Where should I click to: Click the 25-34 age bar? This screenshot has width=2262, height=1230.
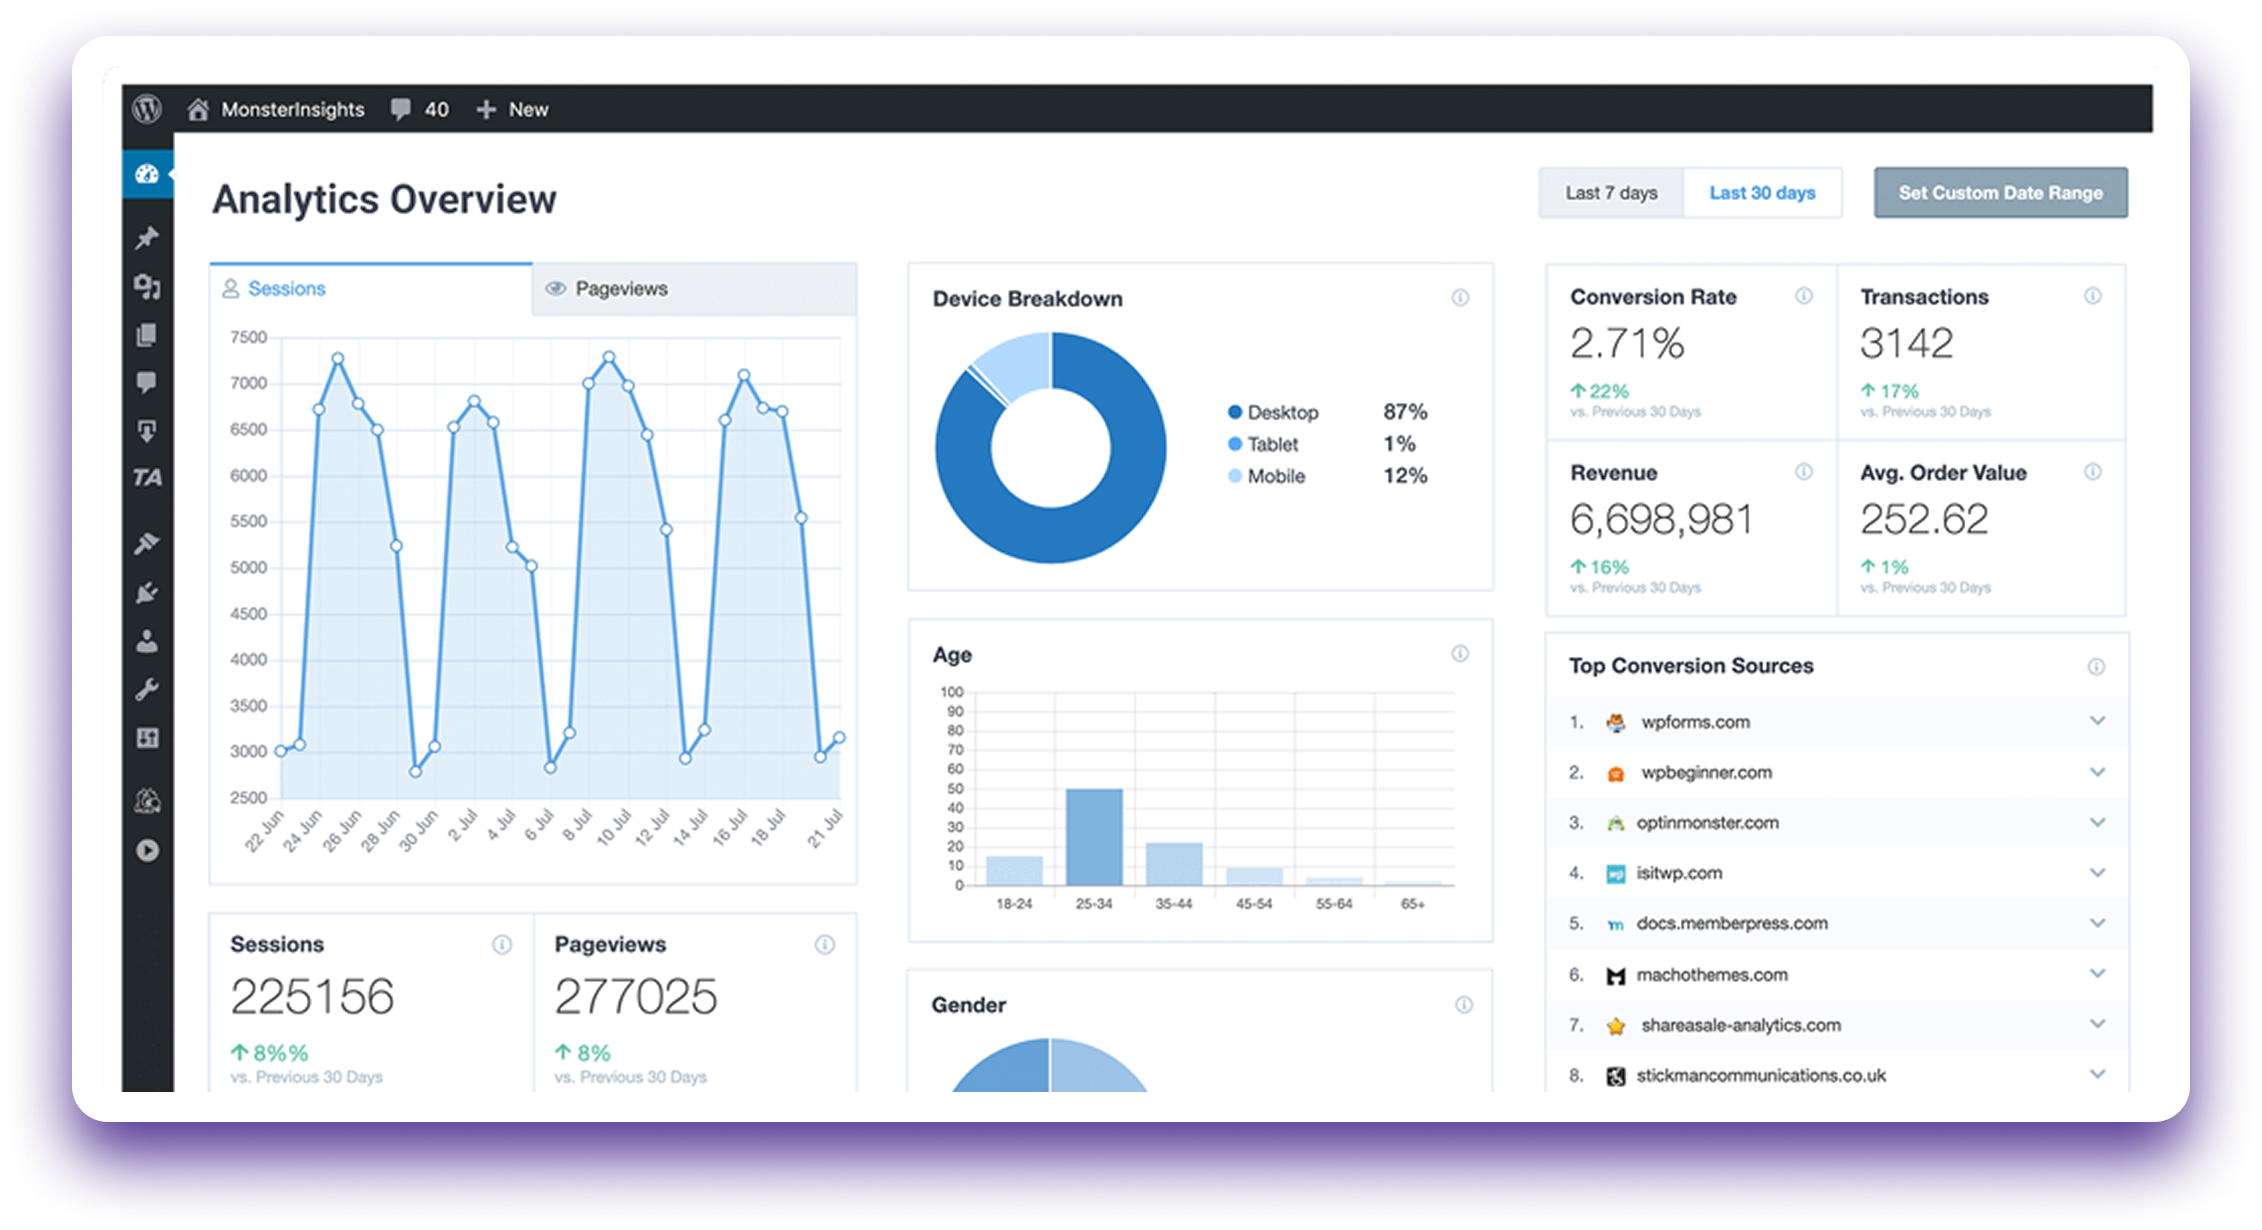coord(1094,837)
